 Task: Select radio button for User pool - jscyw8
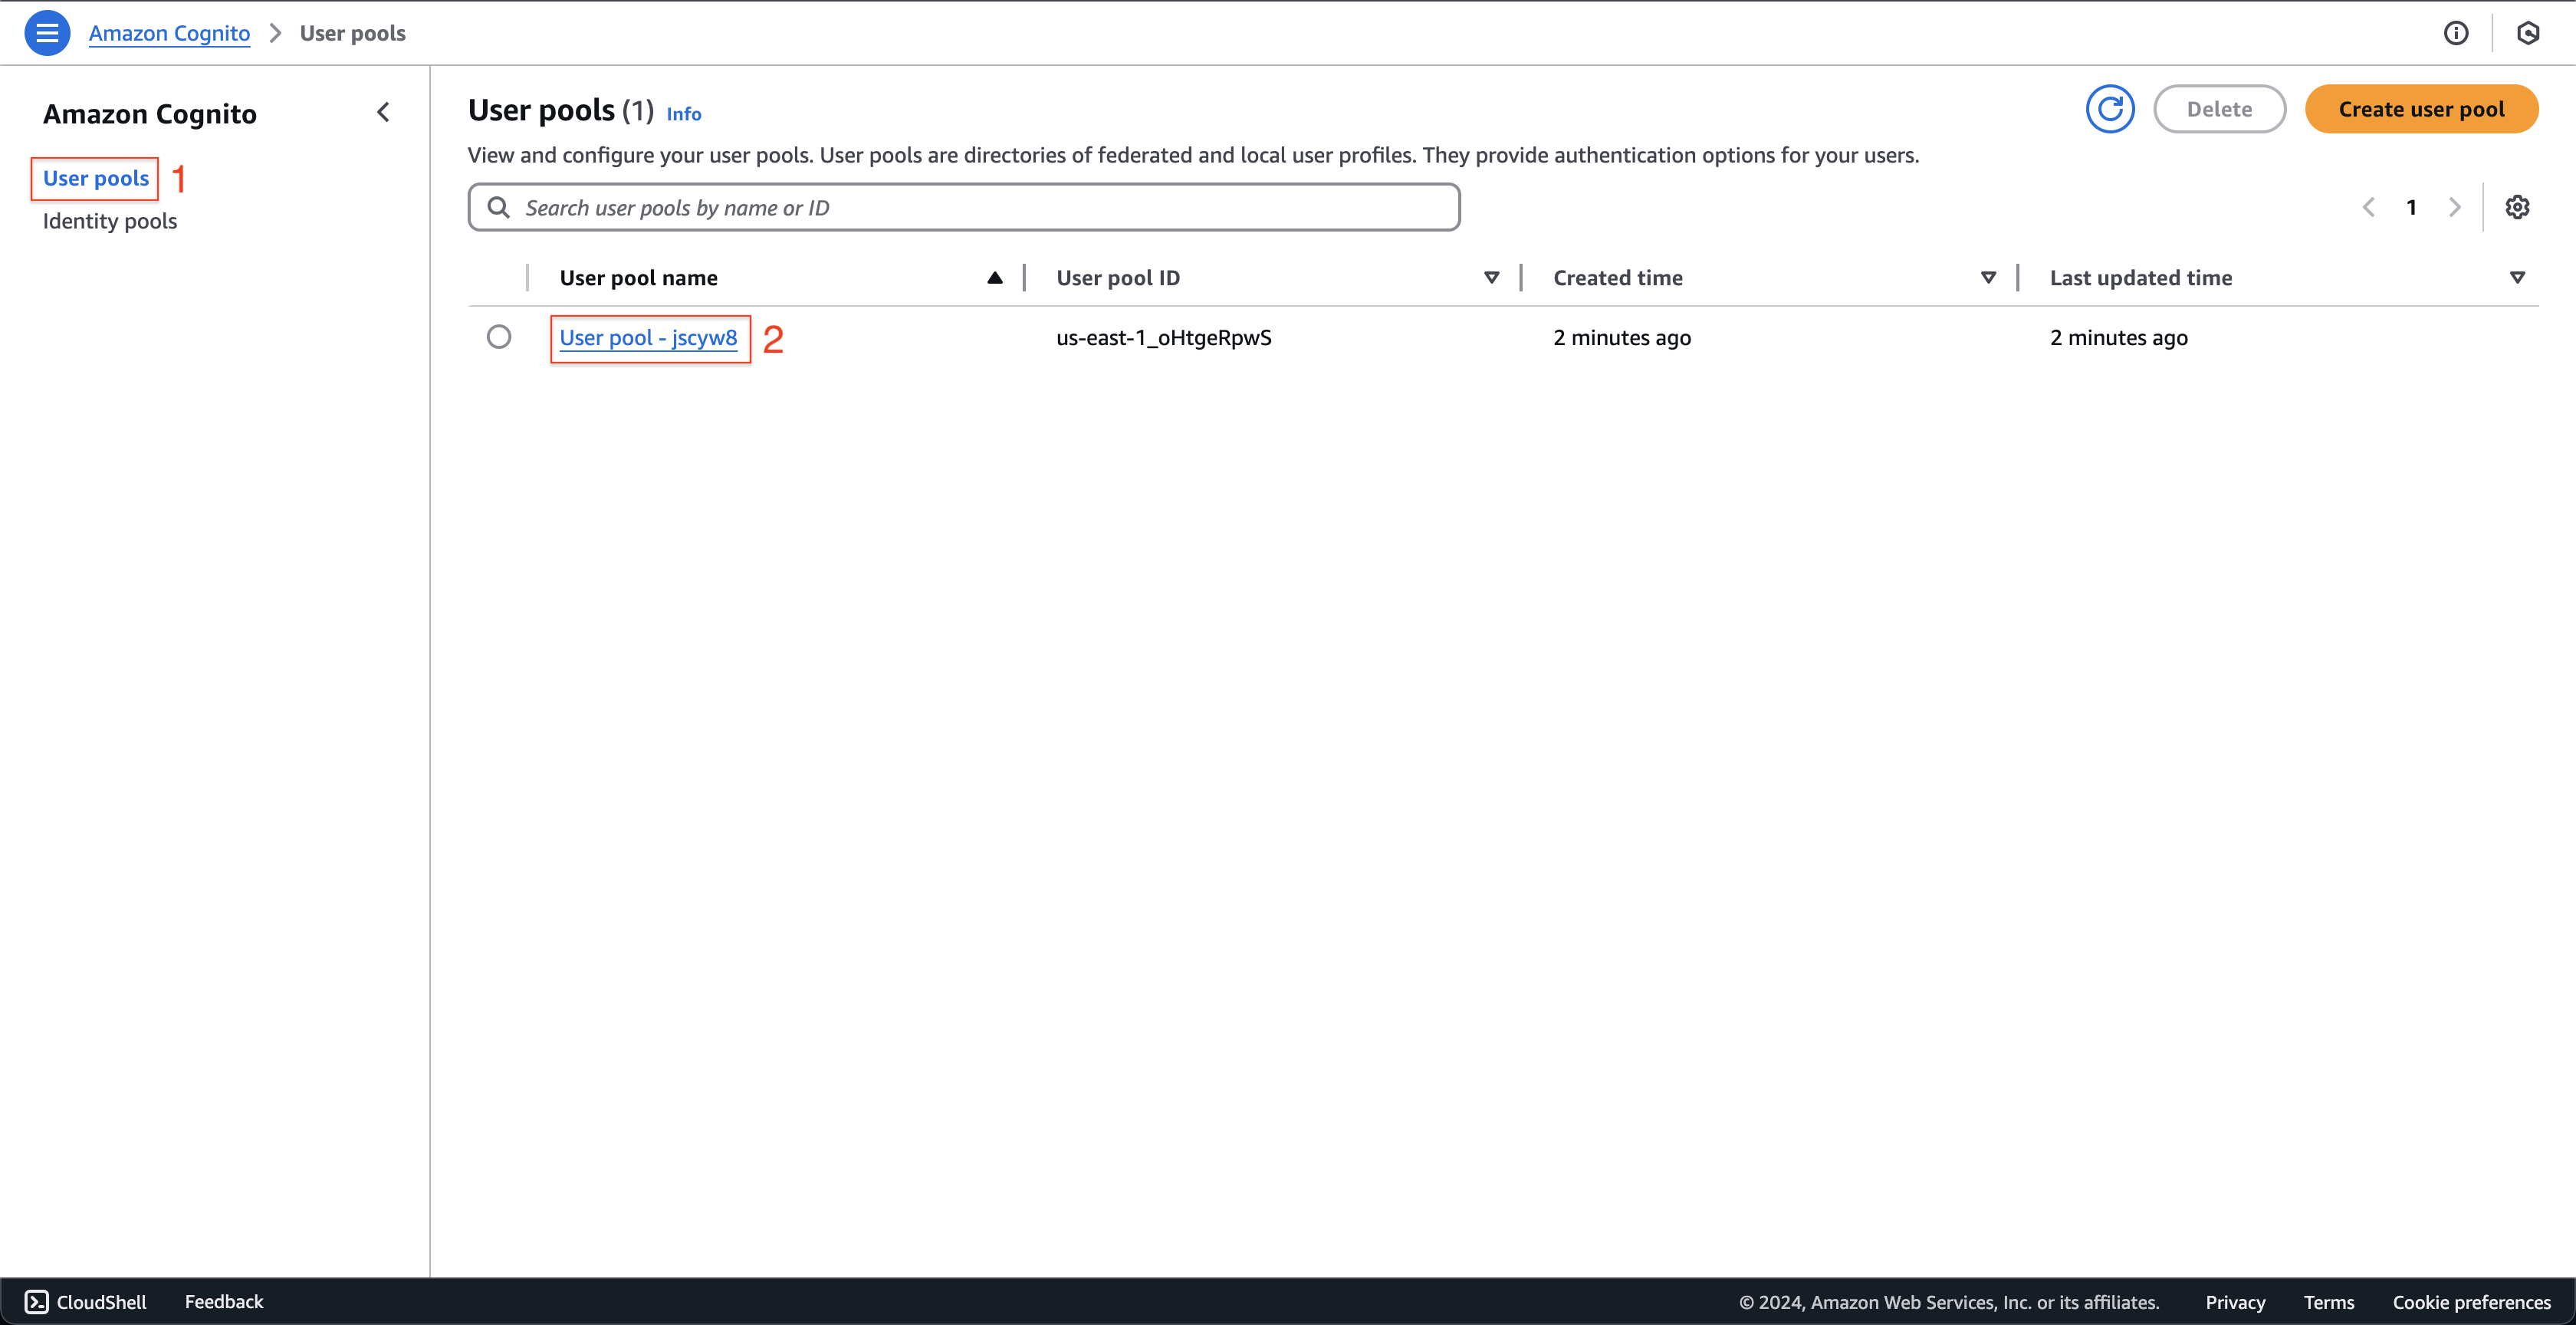[499, 337]
